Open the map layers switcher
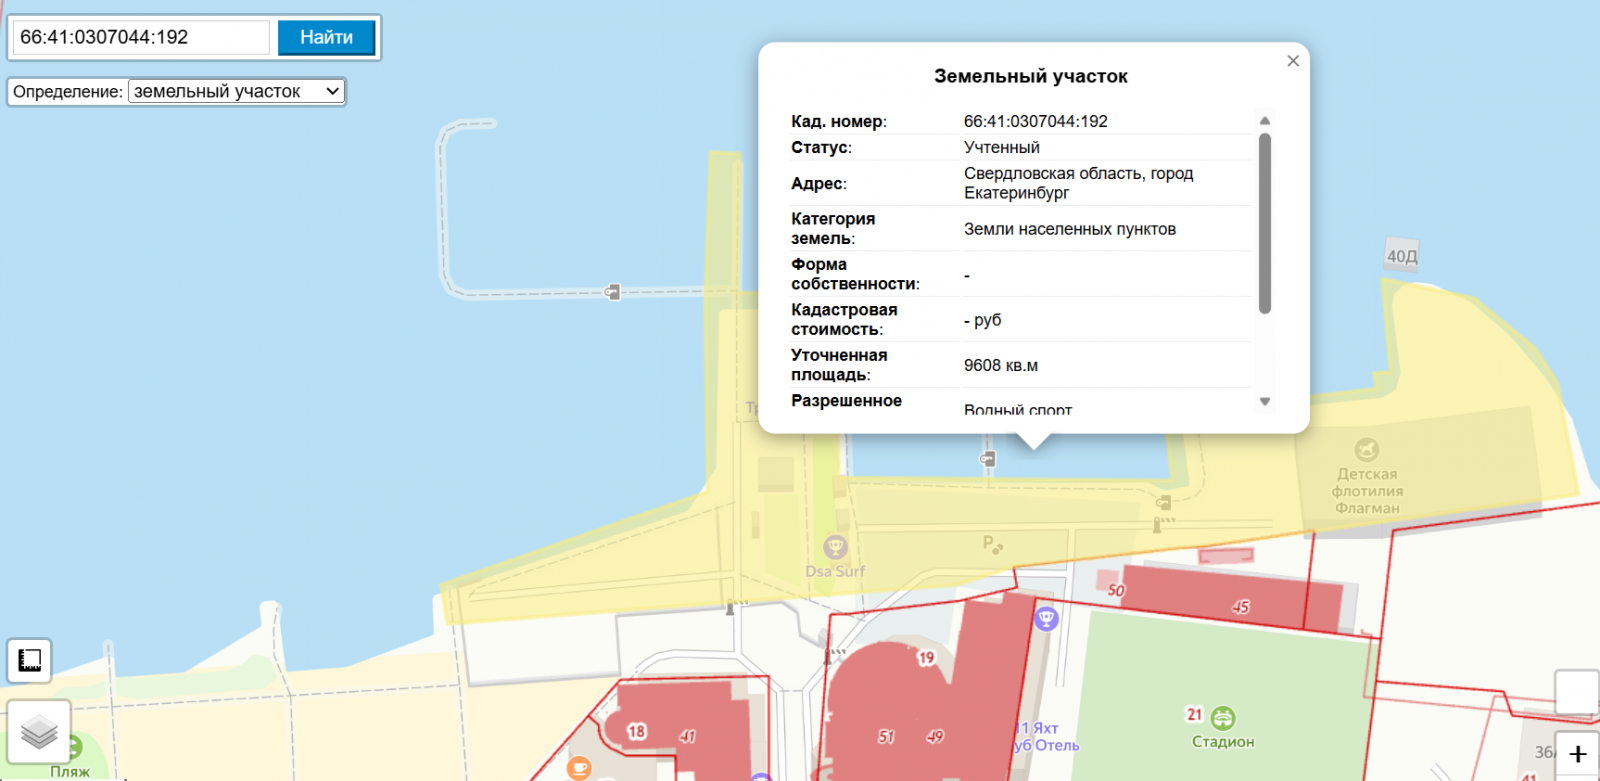1600x781 pixels. click(x=39, y=732)
